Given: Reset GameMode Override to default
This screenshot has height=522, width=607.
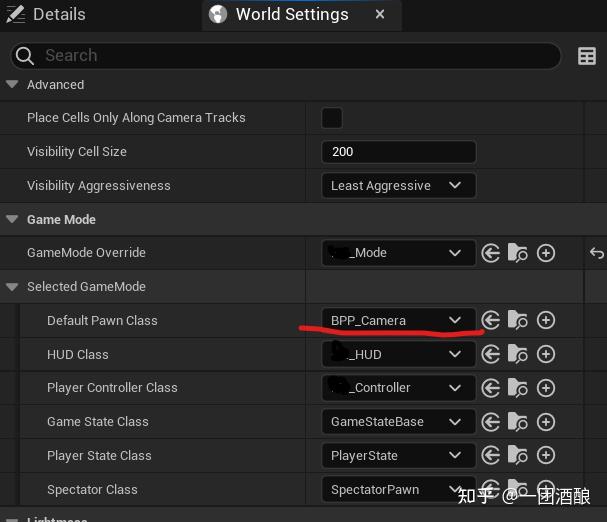Looking at the screenshot, I should coord(597,253).
